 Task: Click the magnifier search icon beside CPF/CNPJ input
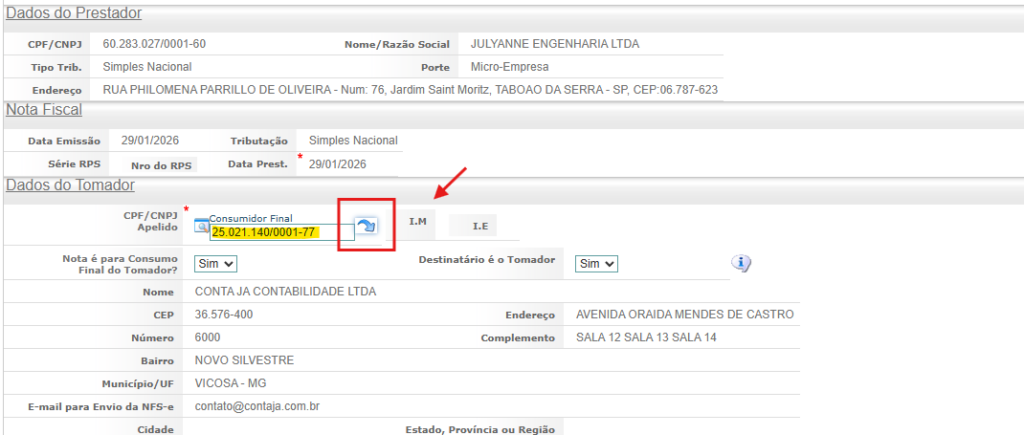200,226
